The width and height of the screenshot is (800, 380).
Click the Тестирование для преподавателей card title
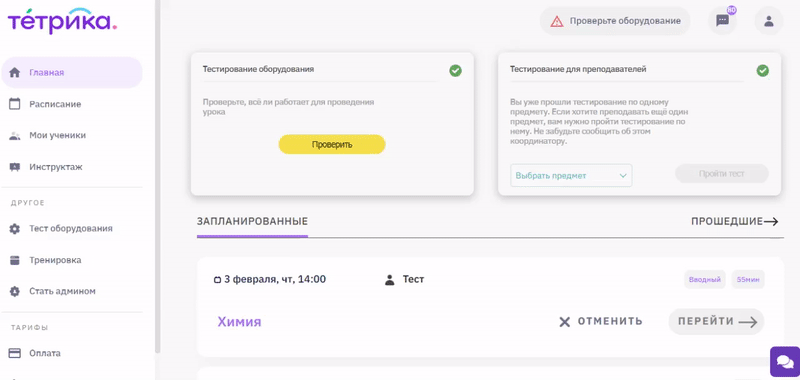[x=578, y=69]
